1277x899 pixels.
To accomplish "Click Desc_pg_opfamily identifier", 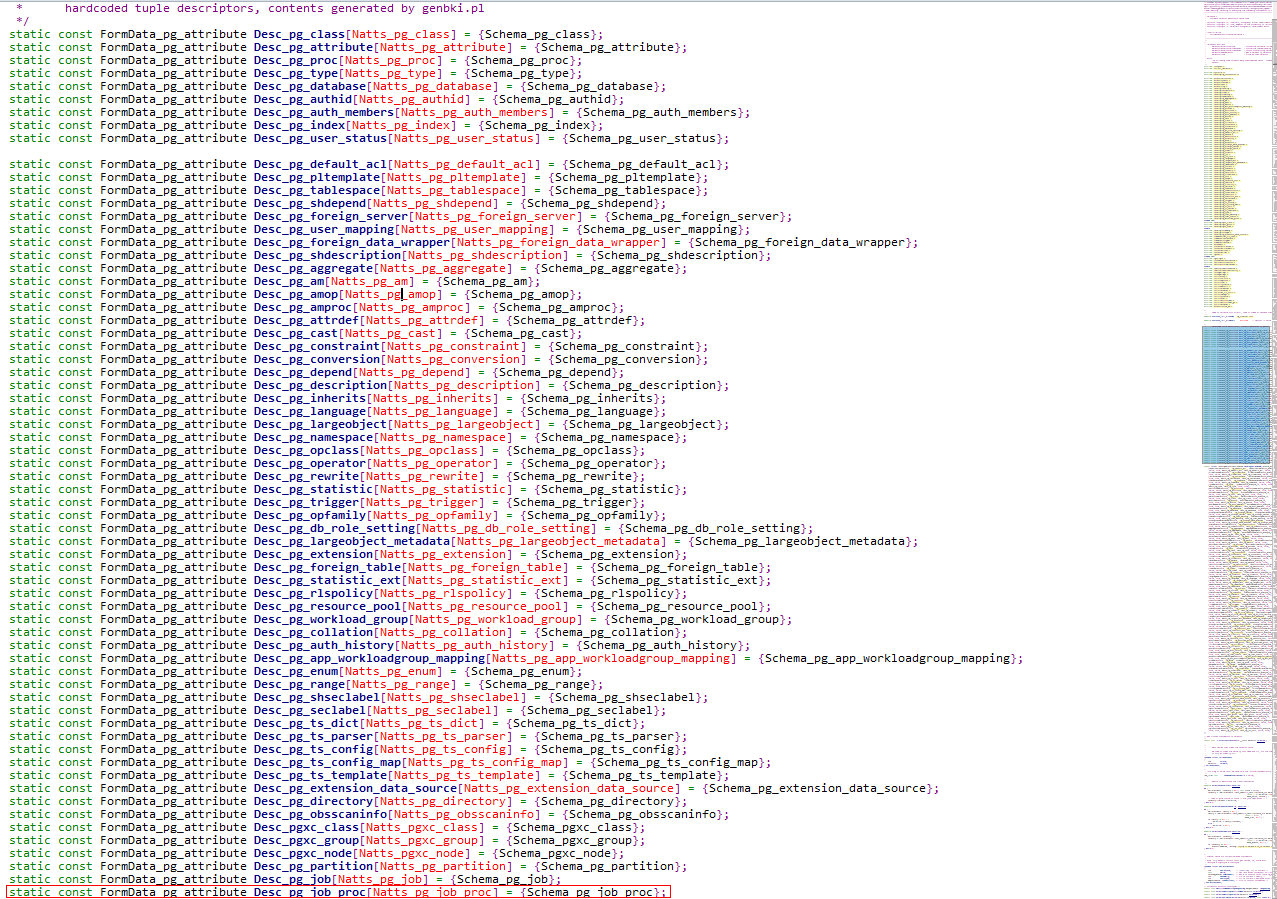I will coord(310,515).
